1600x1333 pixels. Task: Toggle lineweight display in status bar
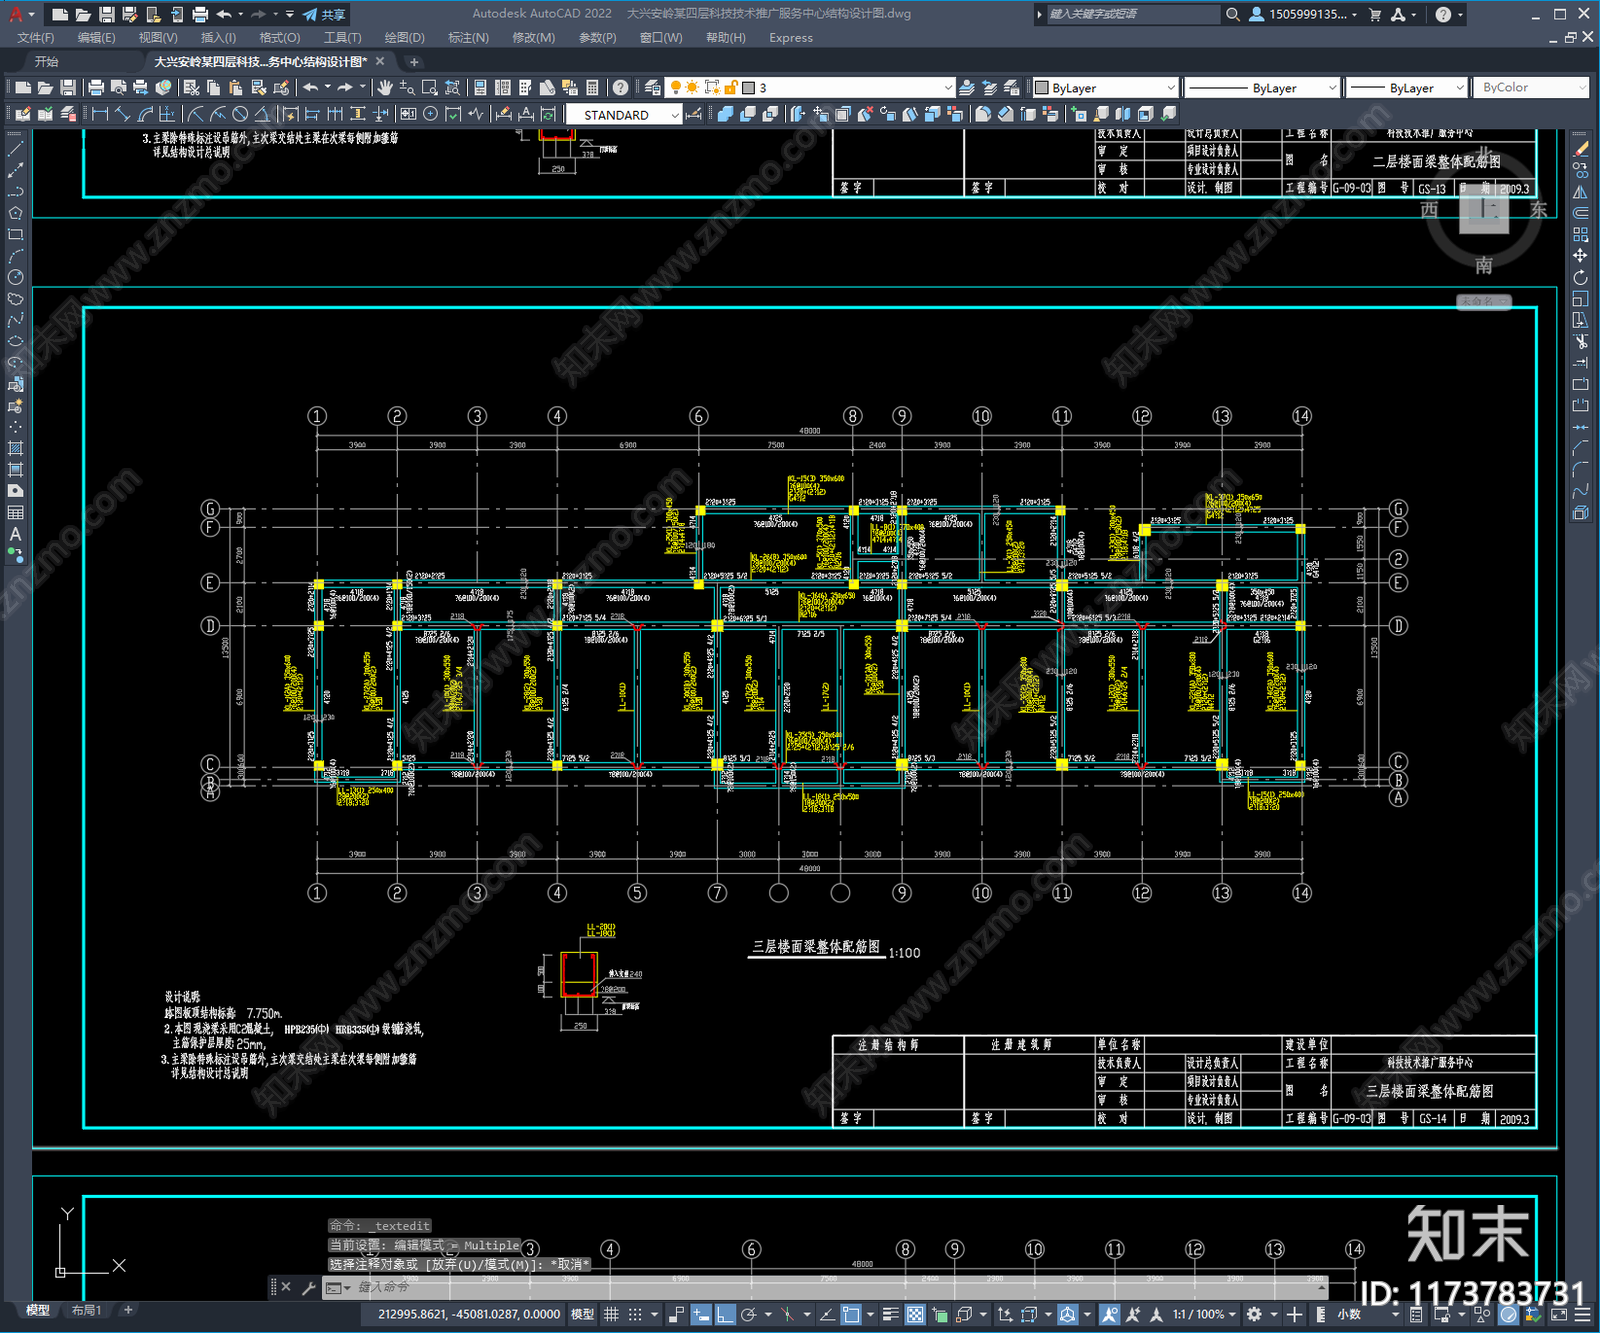890,1314
